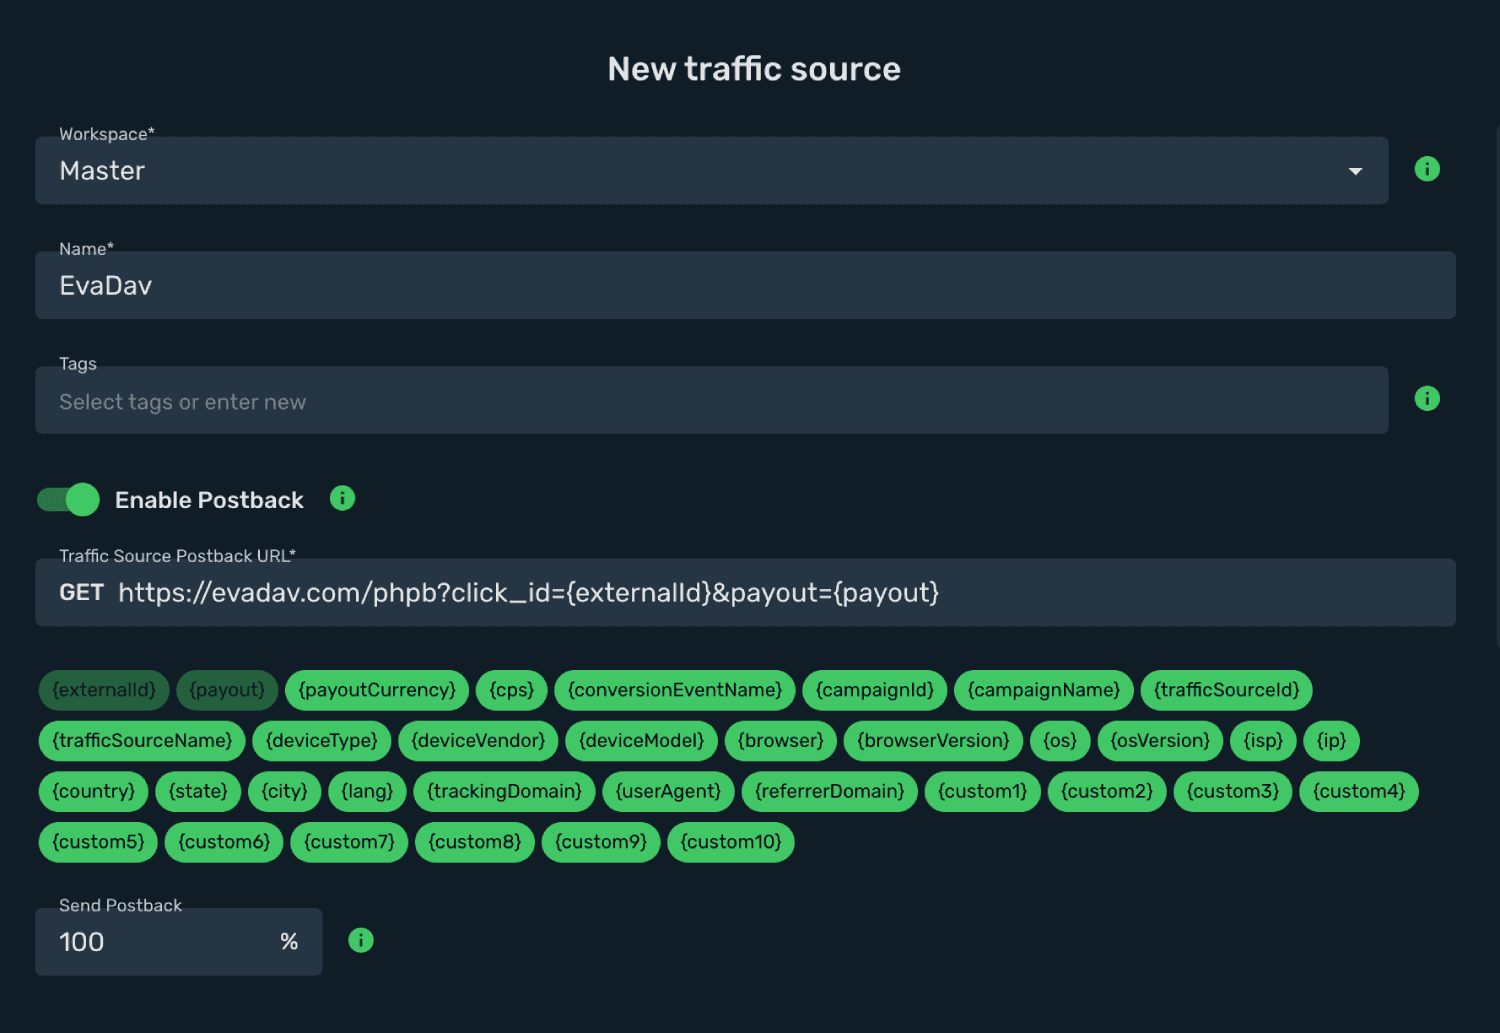Open the Workspace Master dropdown
1500x1033 pixels.
point(711,171)
